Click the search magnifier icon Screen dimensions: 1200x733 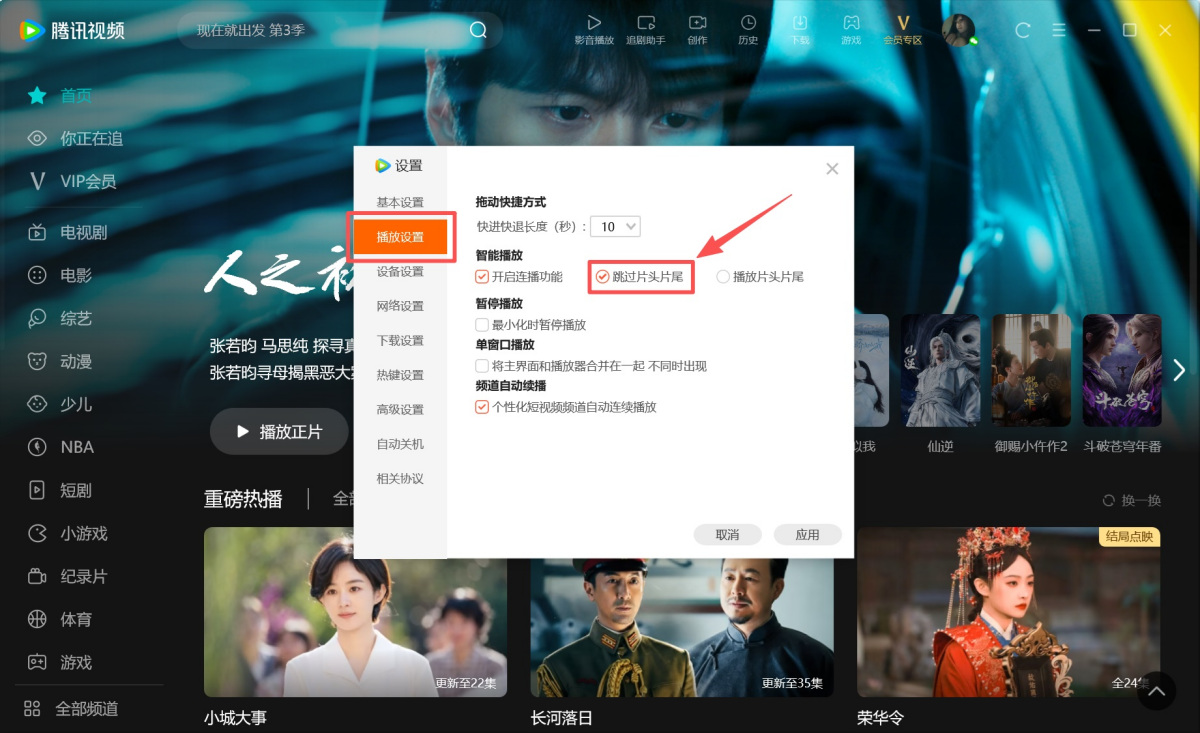[x=478, y=30]
